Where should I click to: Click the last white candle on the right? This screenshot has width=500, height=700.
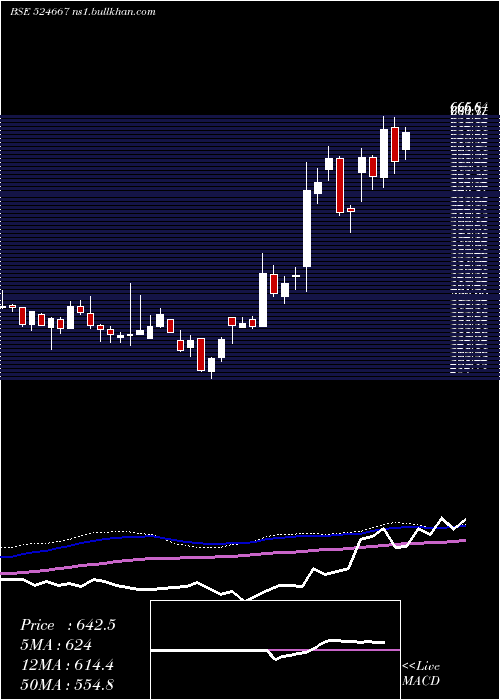(406, 141)
